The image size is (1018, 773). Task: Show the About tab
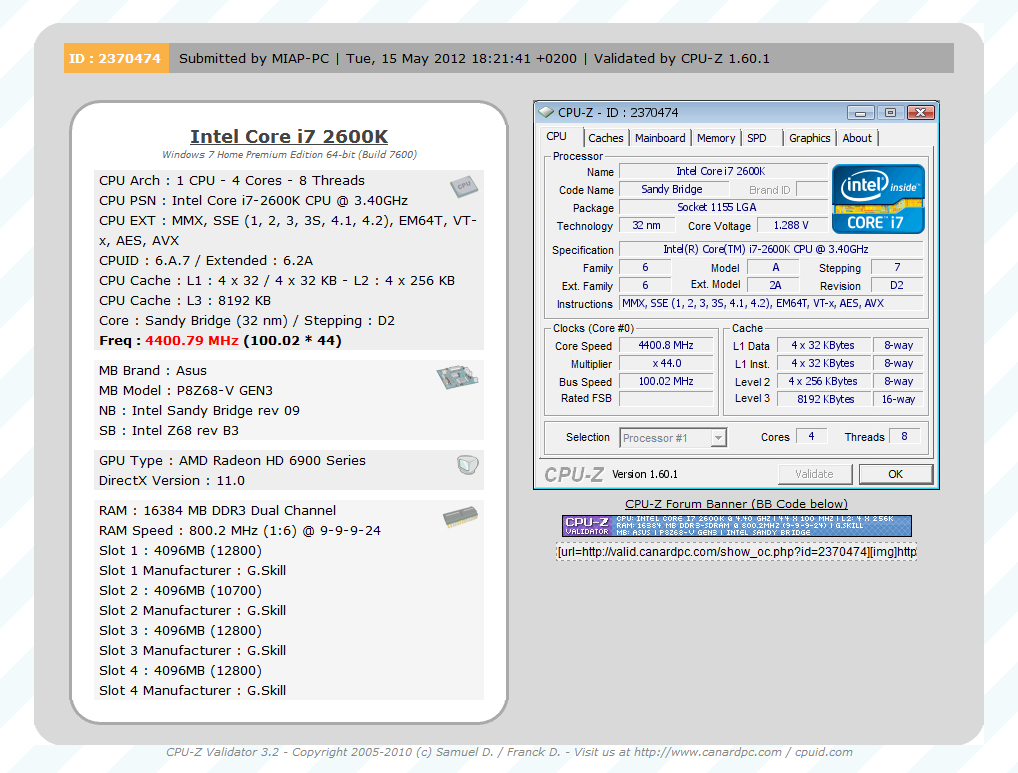point(857,138)
